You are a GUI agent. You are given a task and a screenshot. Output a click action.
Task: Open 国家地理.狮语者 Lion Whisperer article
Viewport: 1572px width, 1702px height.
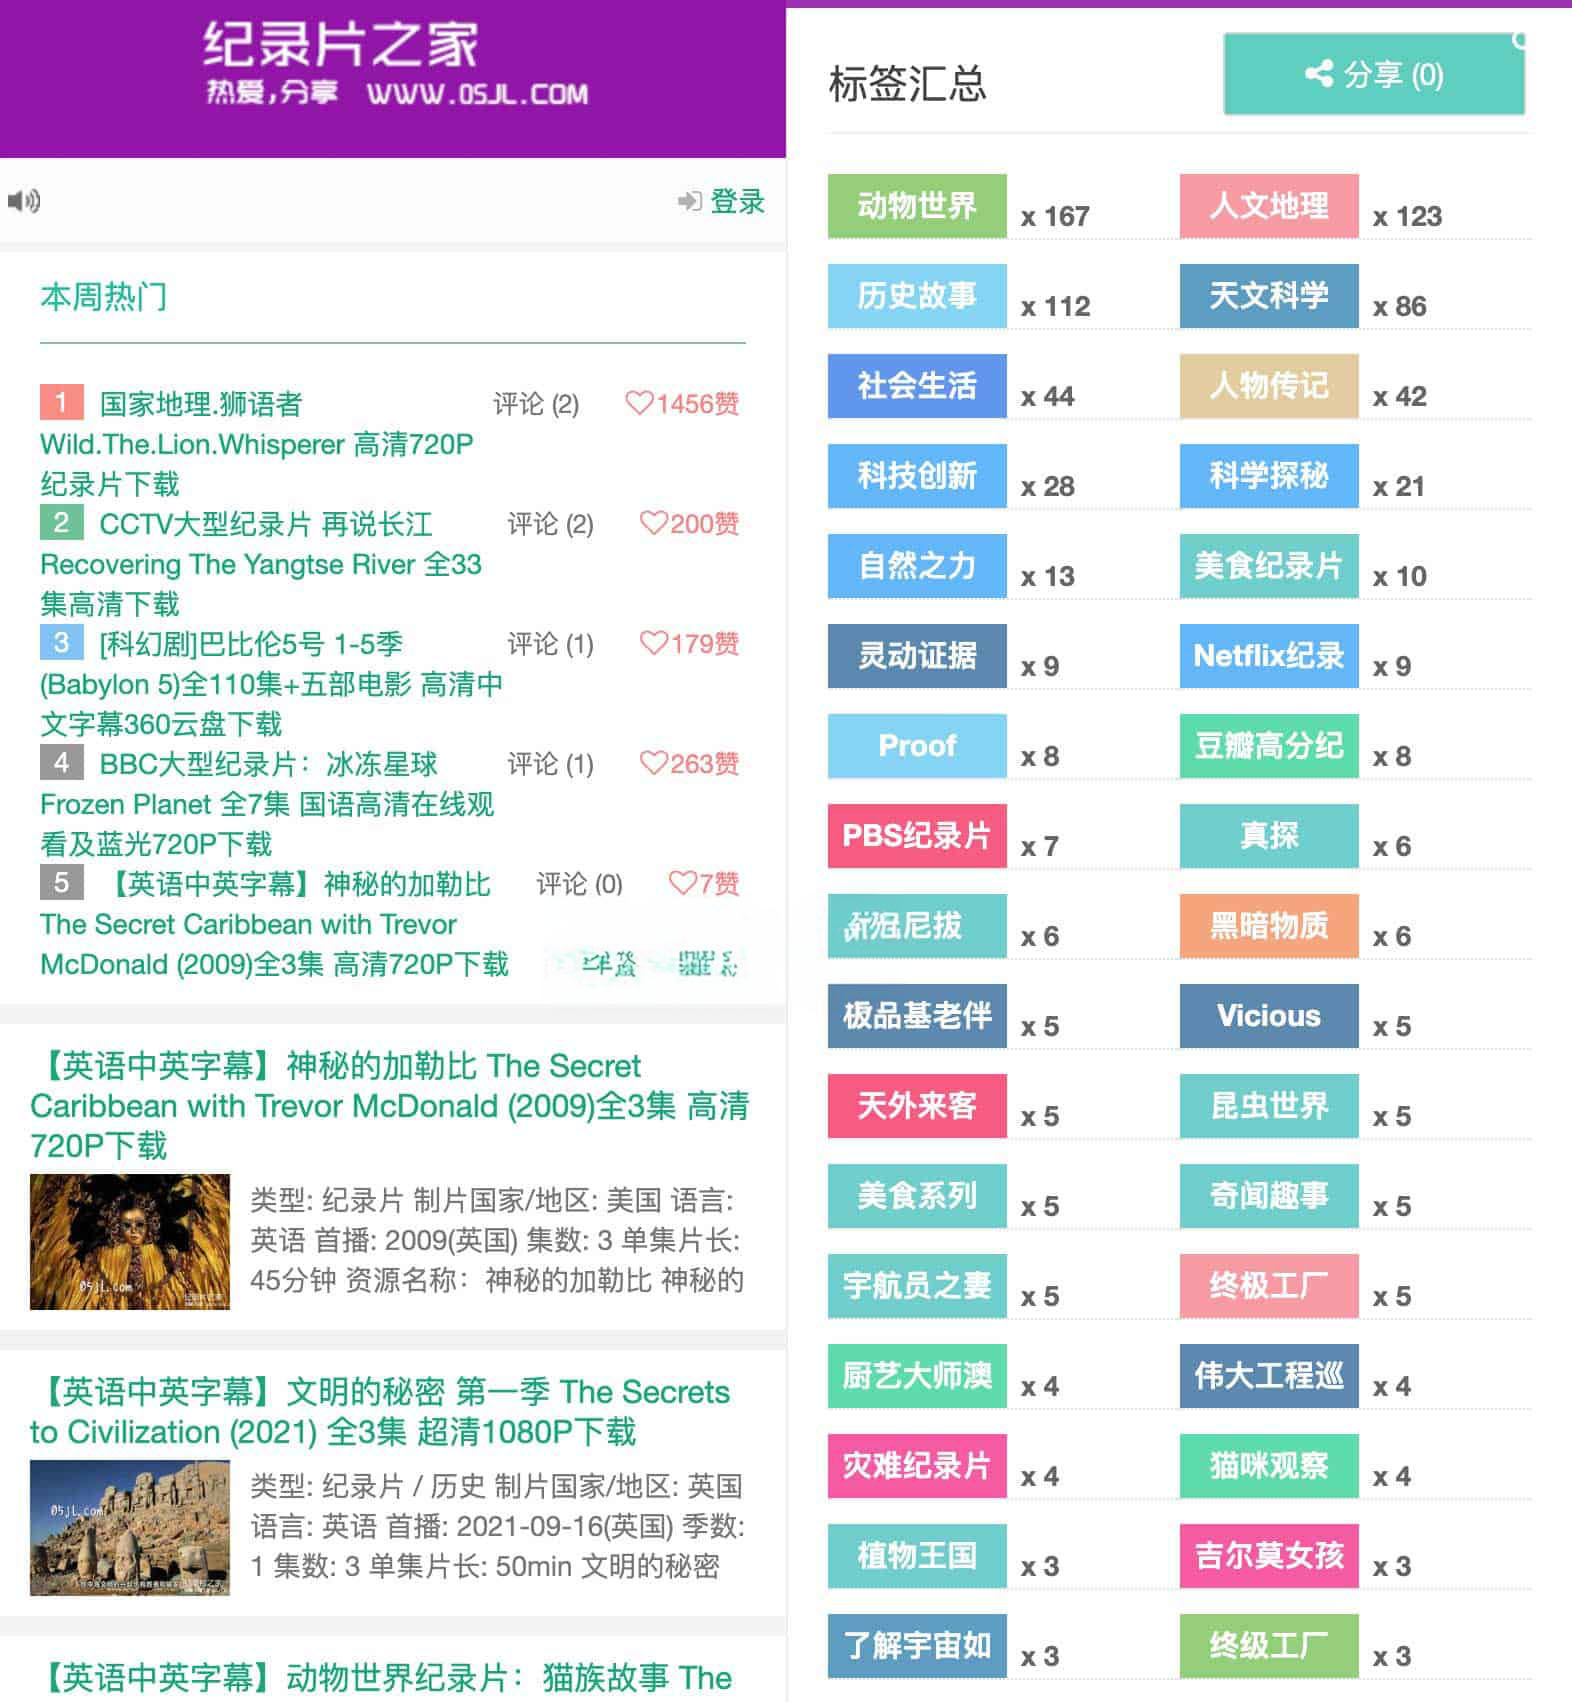point(257,444)
